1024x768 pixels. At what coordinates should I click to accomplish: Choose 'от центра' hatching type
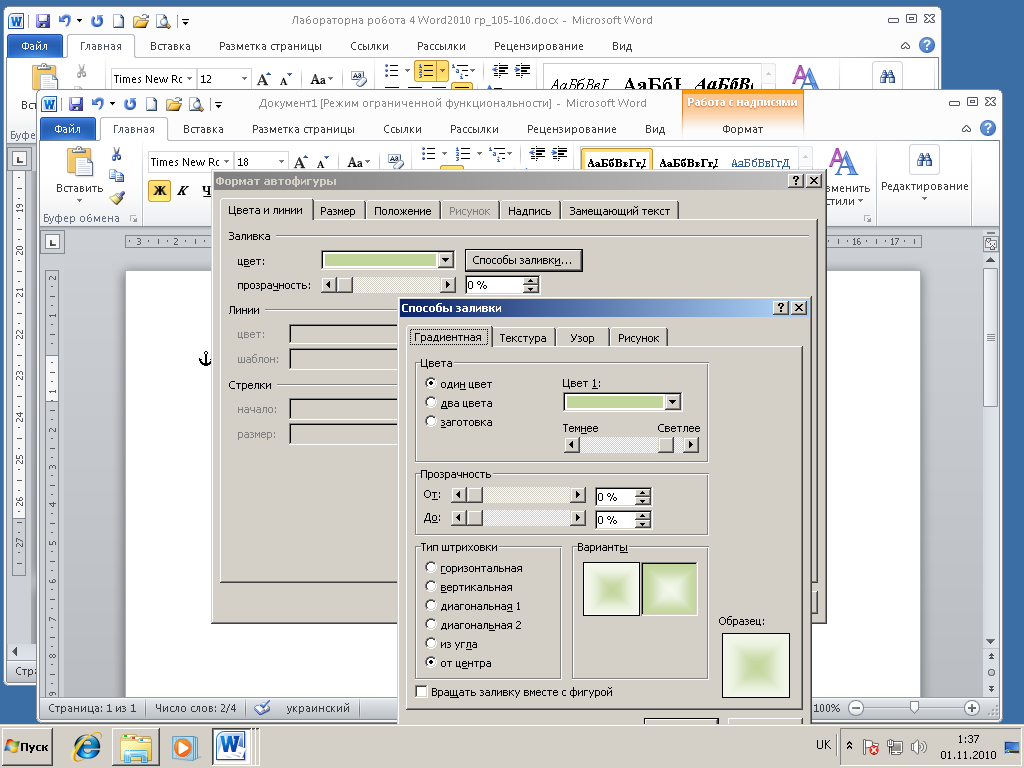click(x=430, y=662)
